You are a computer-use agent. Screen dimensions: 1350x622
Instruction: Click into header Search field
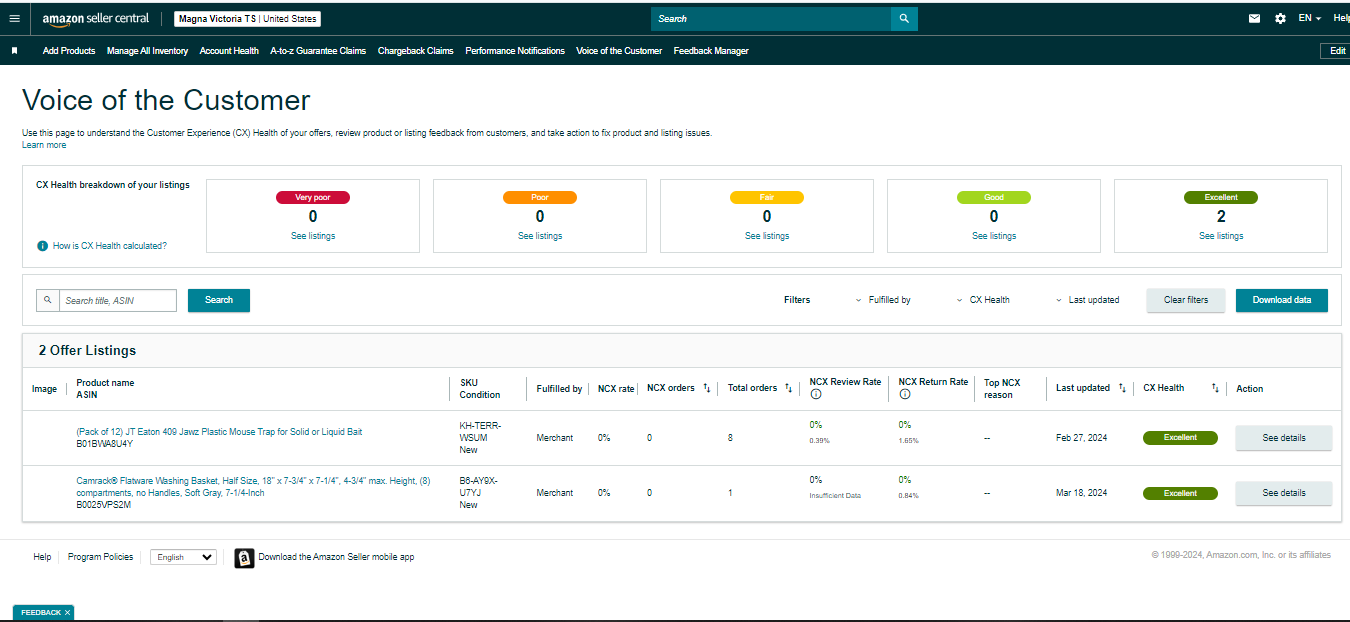(x=771, y=19)
